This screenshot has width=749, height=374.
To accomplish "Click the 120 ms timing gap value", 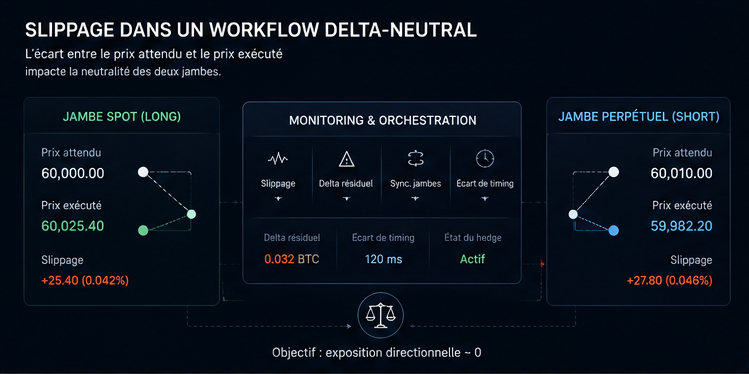I will click(x=383, y=259).
